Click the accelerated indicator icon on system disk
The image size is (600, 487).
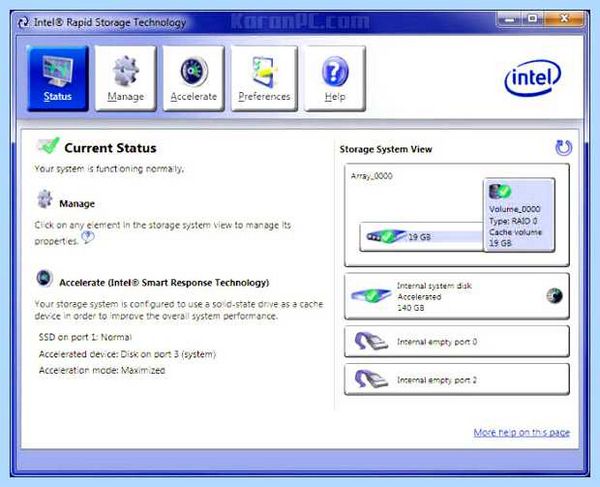(554, 296)
